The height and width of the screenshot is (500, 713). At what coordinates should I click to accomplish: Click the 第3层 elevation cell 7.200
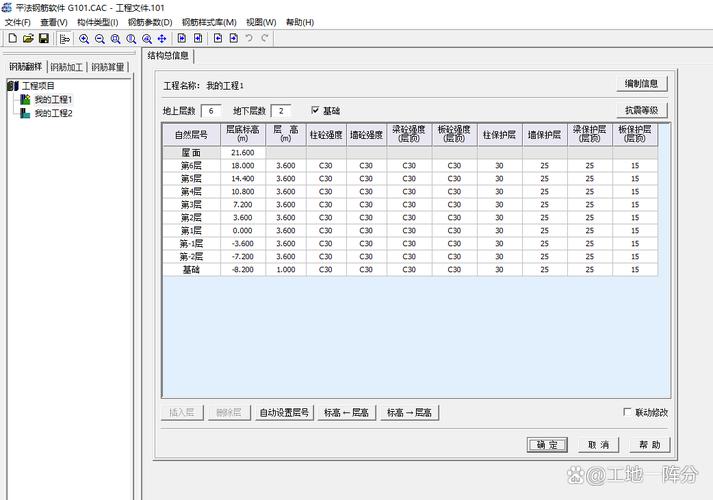[243, 205]
